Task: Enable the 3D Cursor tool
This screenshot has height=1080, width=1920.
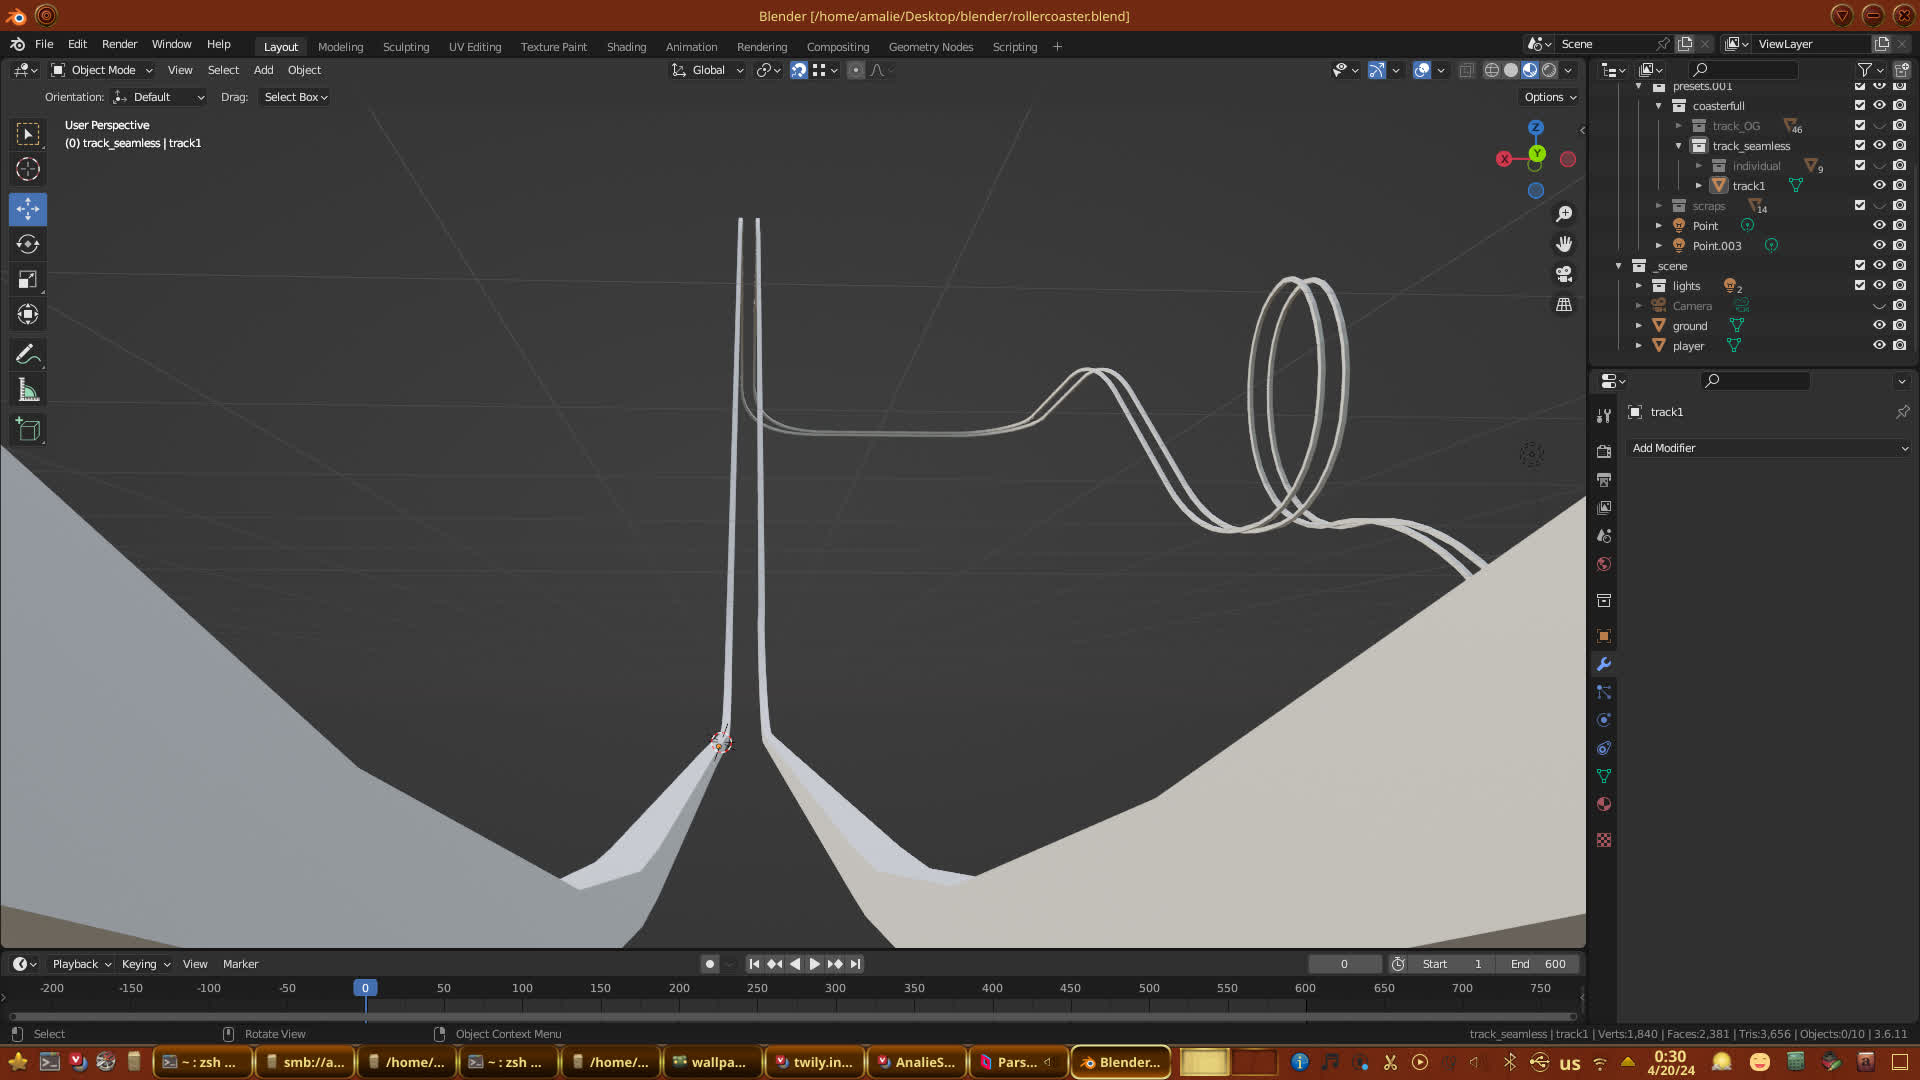Action: pyautogui.click(x=28, y=169)
